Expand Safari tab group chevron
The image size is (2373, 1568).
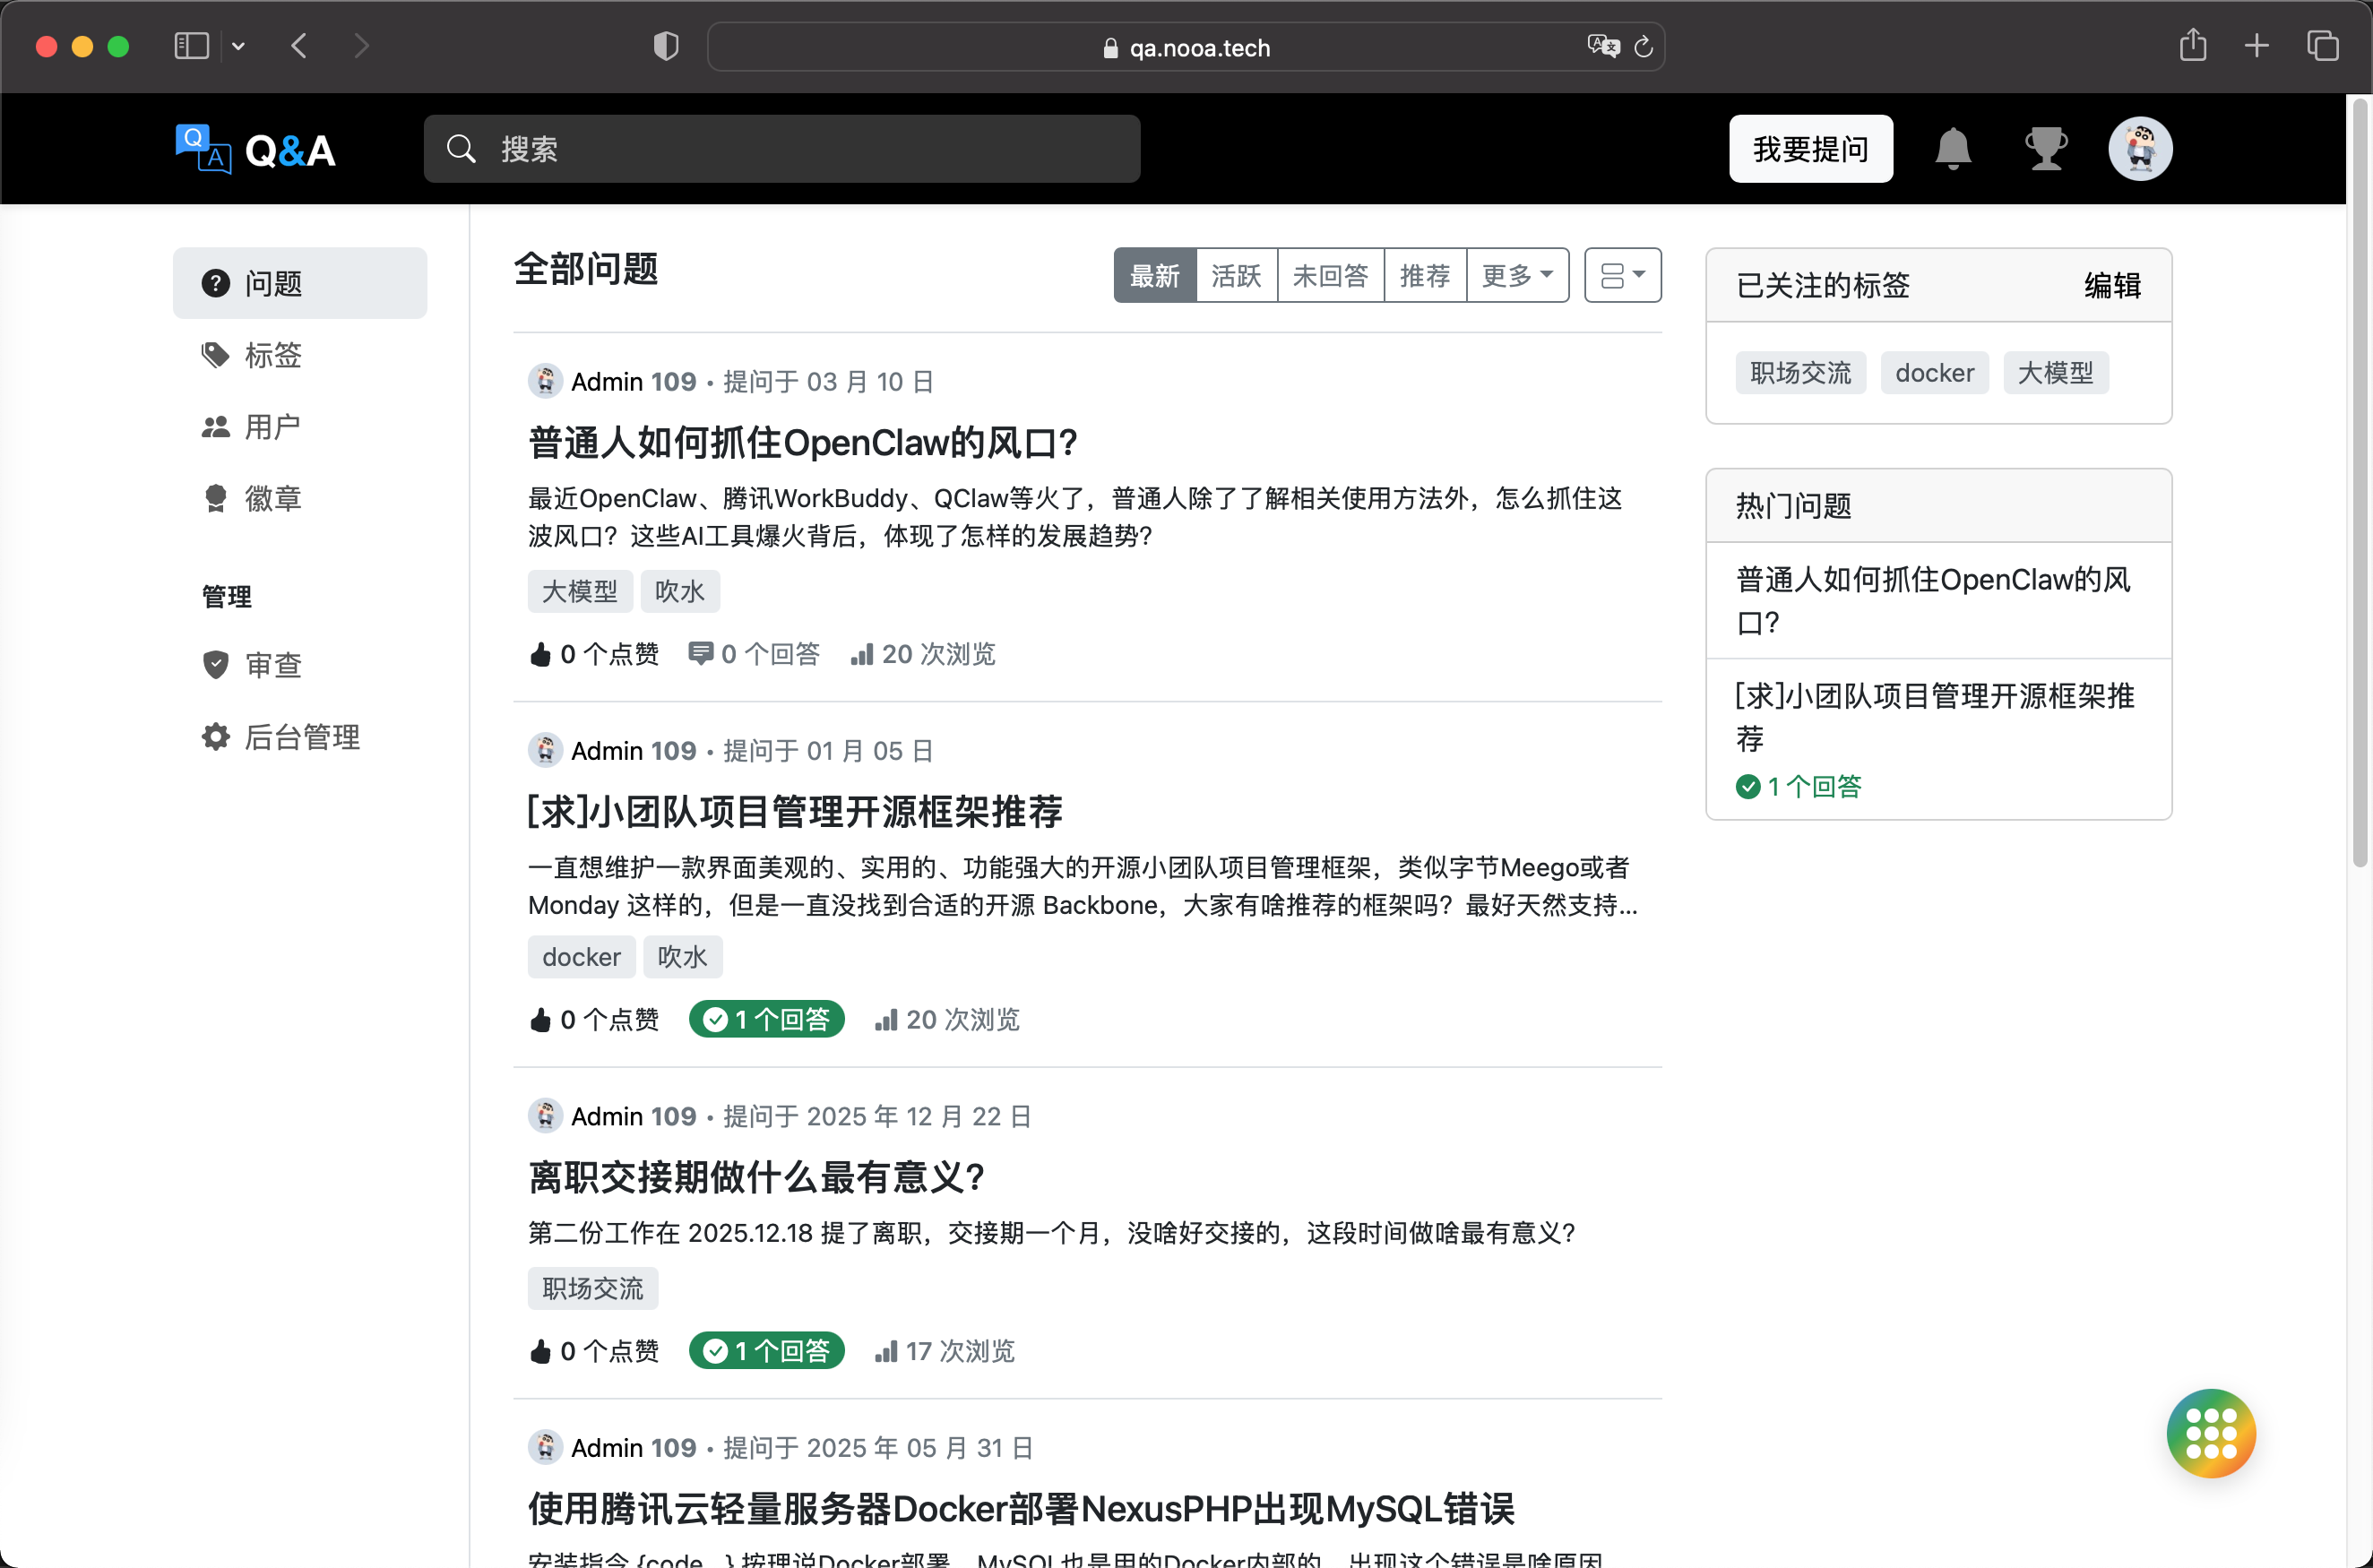coord(238,46)
